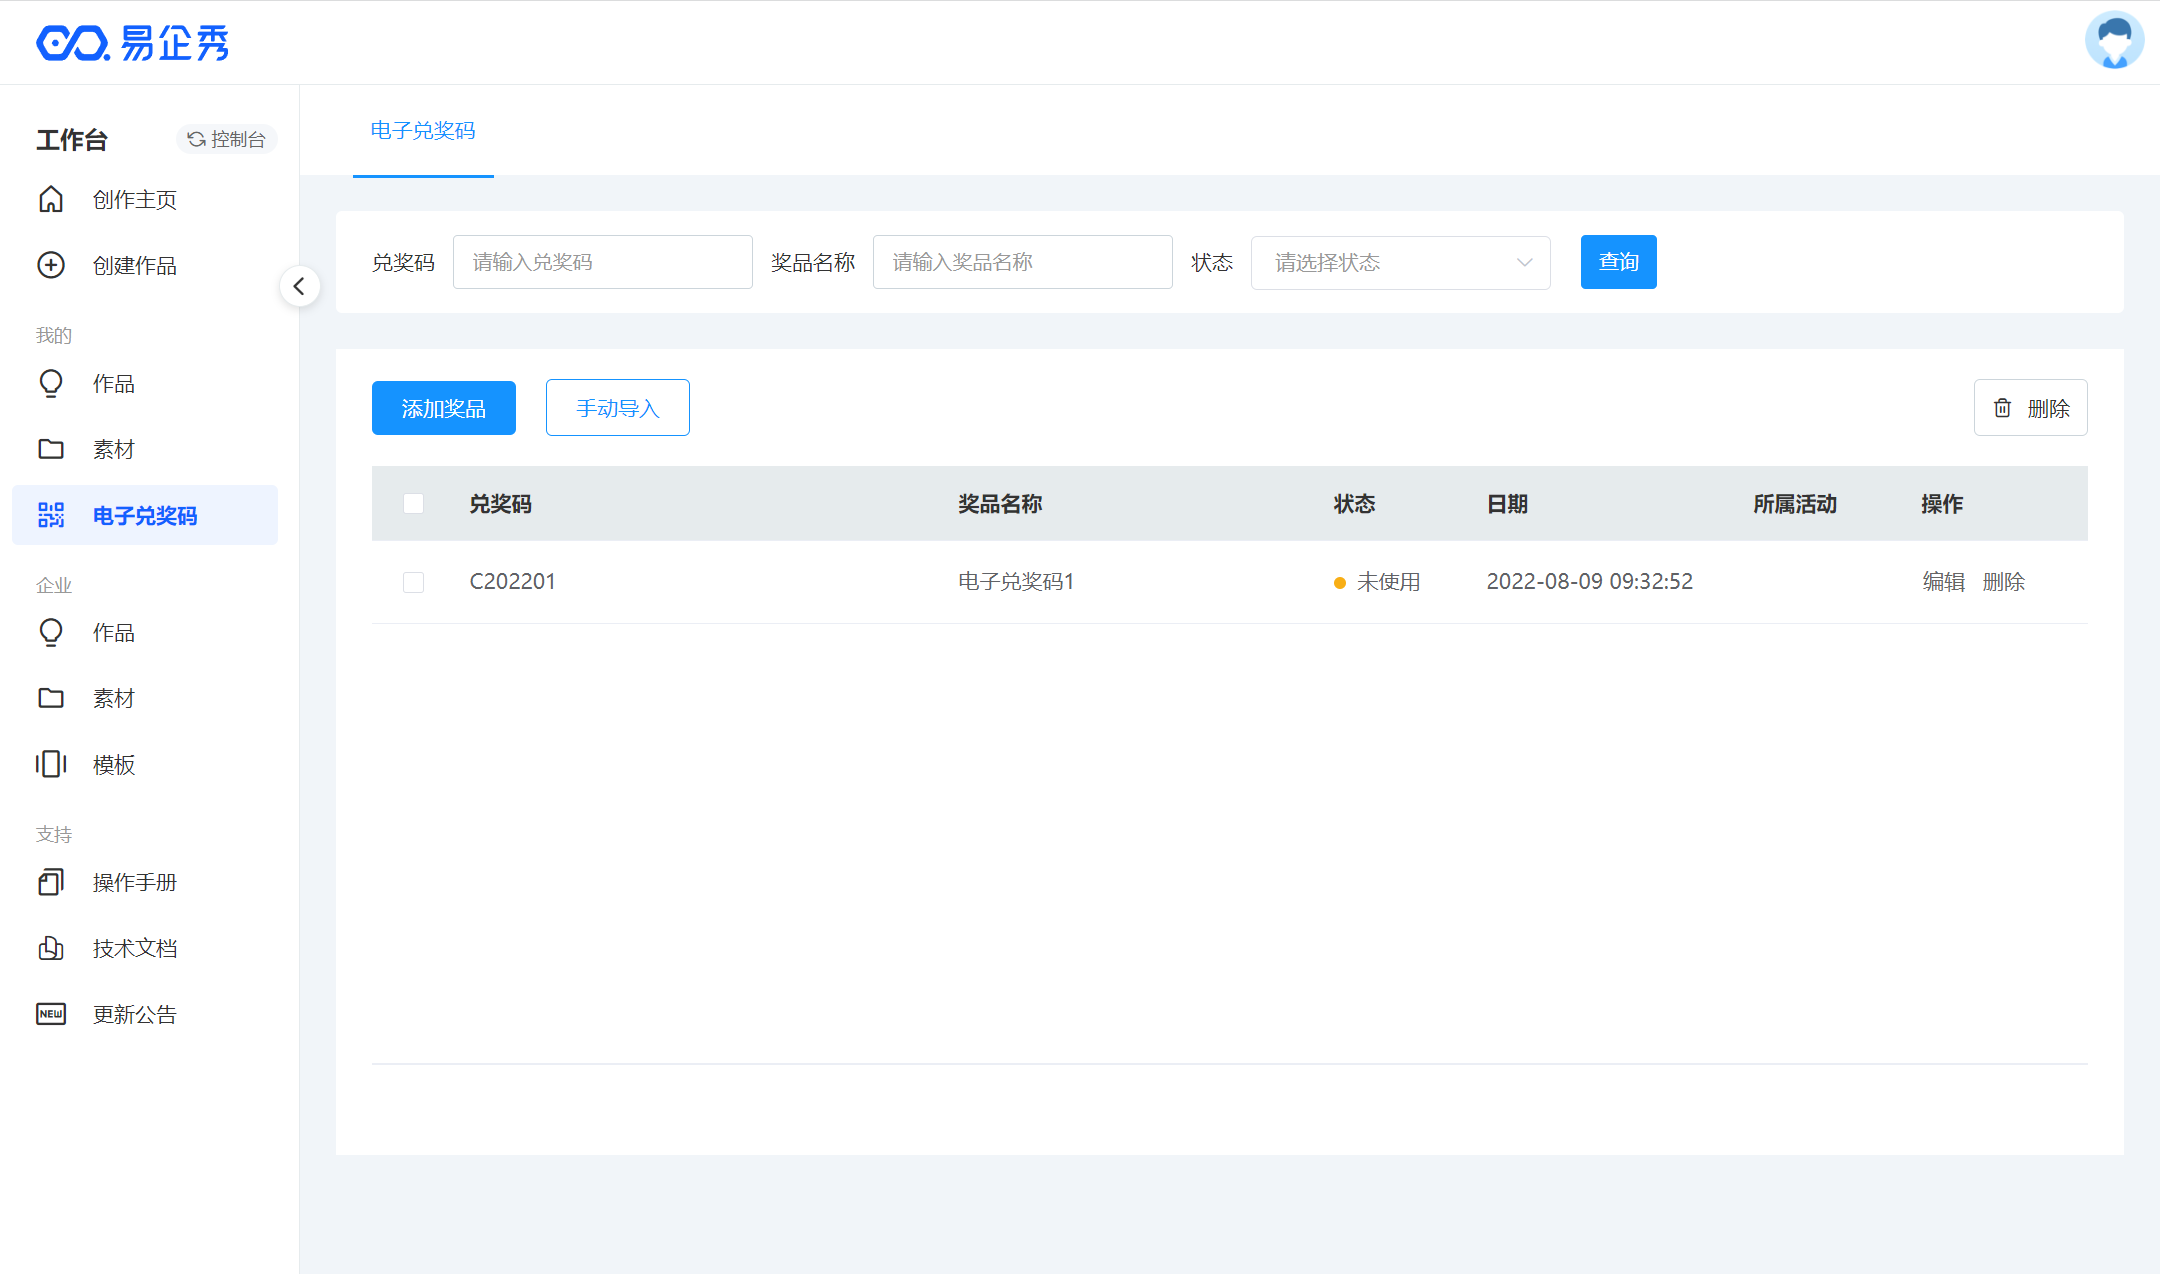The height and width of the screenshot is (1274, 2160).
Task: Collapse the sidebar with the left chevron
Action: coord(299,287)
